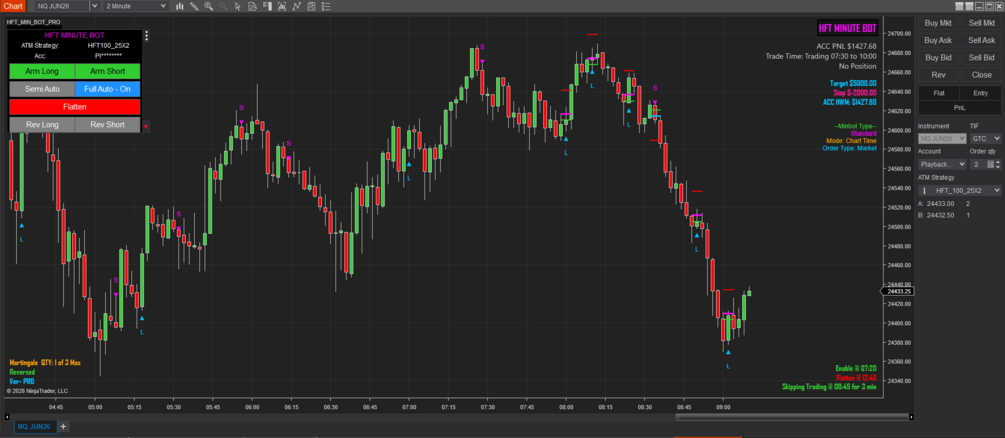Click the second window link square icon
The width and height of the screenshot is (1005, 438).
click(968, 6)
